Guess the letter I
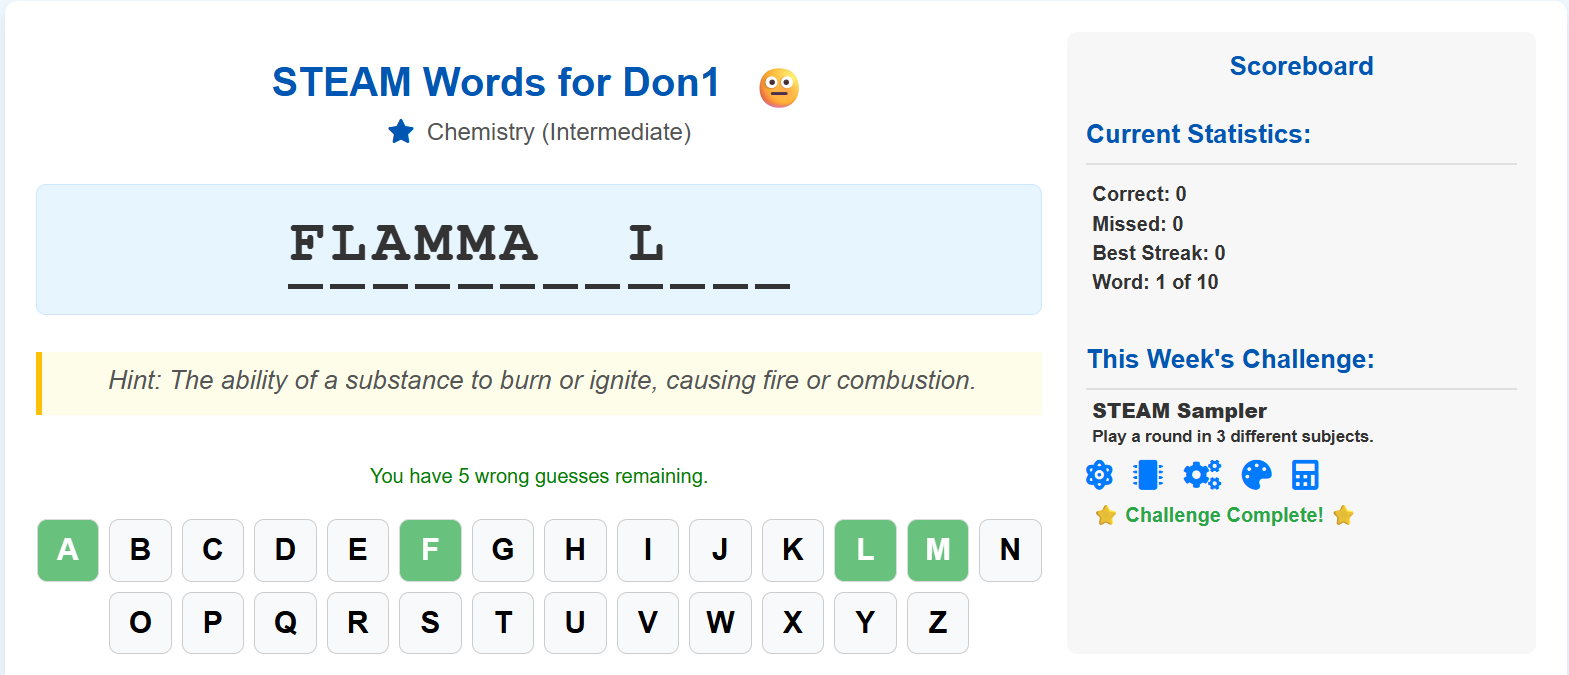The image size is (1569, 675). pos(648,550)
